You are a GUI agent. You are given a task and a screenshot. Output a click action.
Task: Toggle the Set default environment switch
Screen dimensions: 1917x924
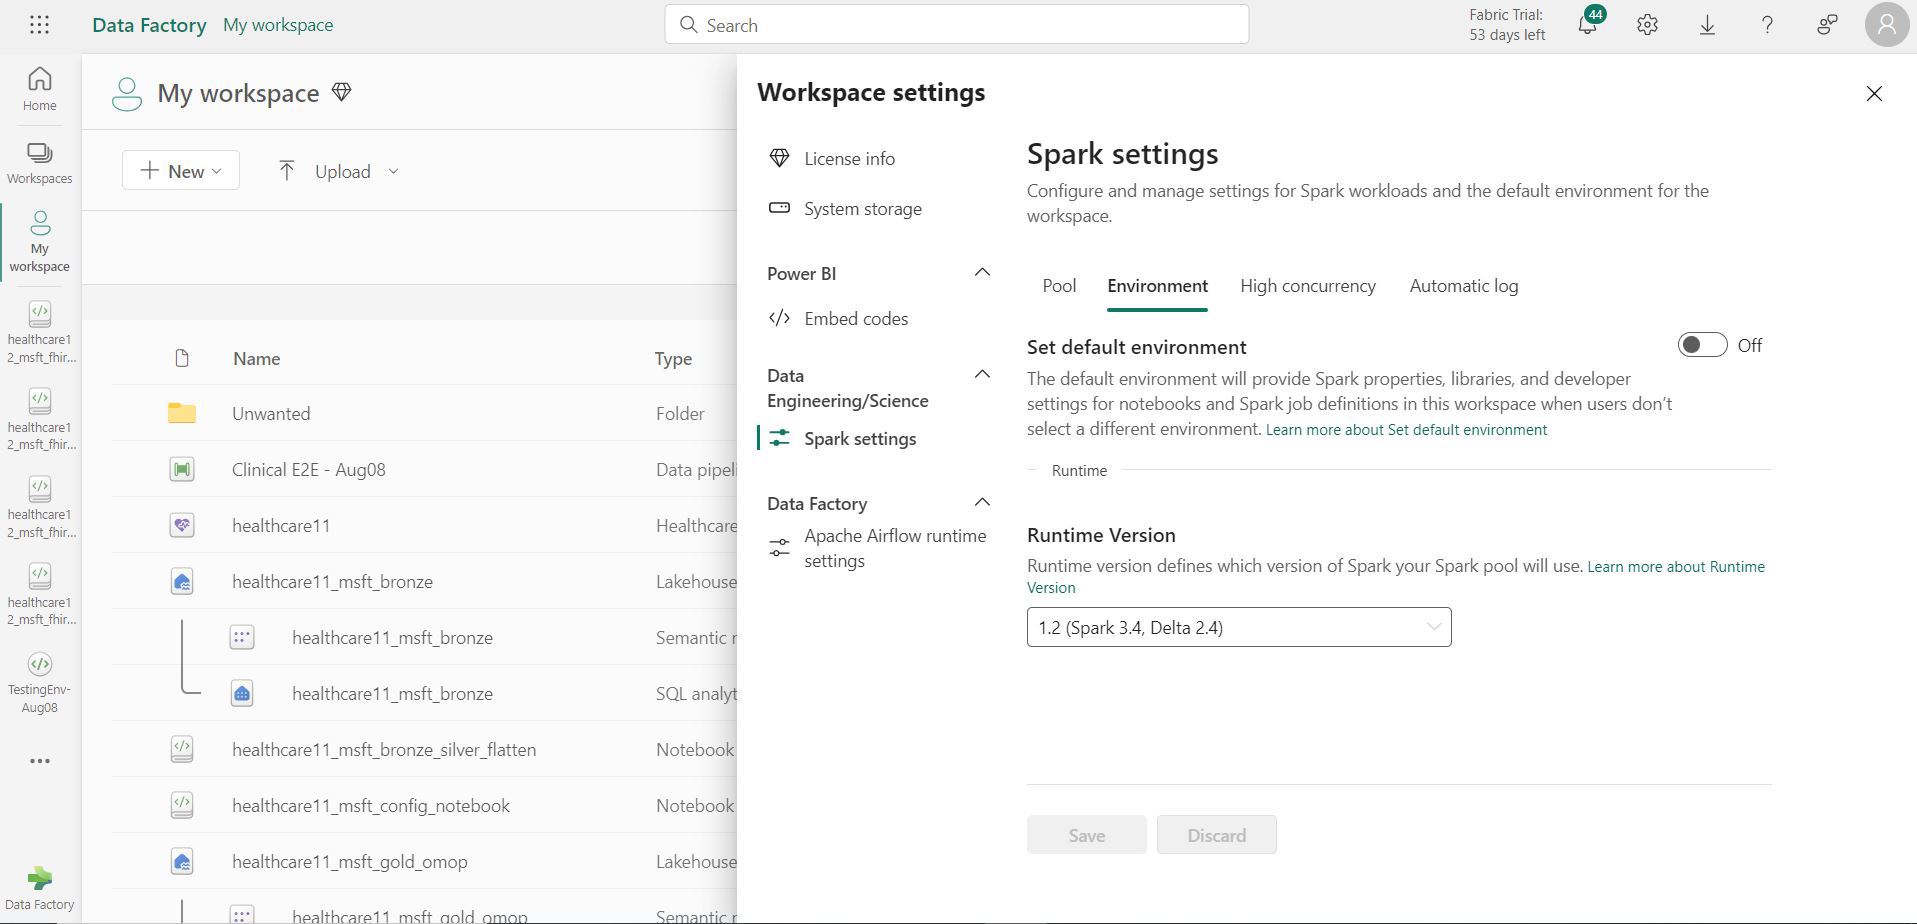(x=1702, y=345)
